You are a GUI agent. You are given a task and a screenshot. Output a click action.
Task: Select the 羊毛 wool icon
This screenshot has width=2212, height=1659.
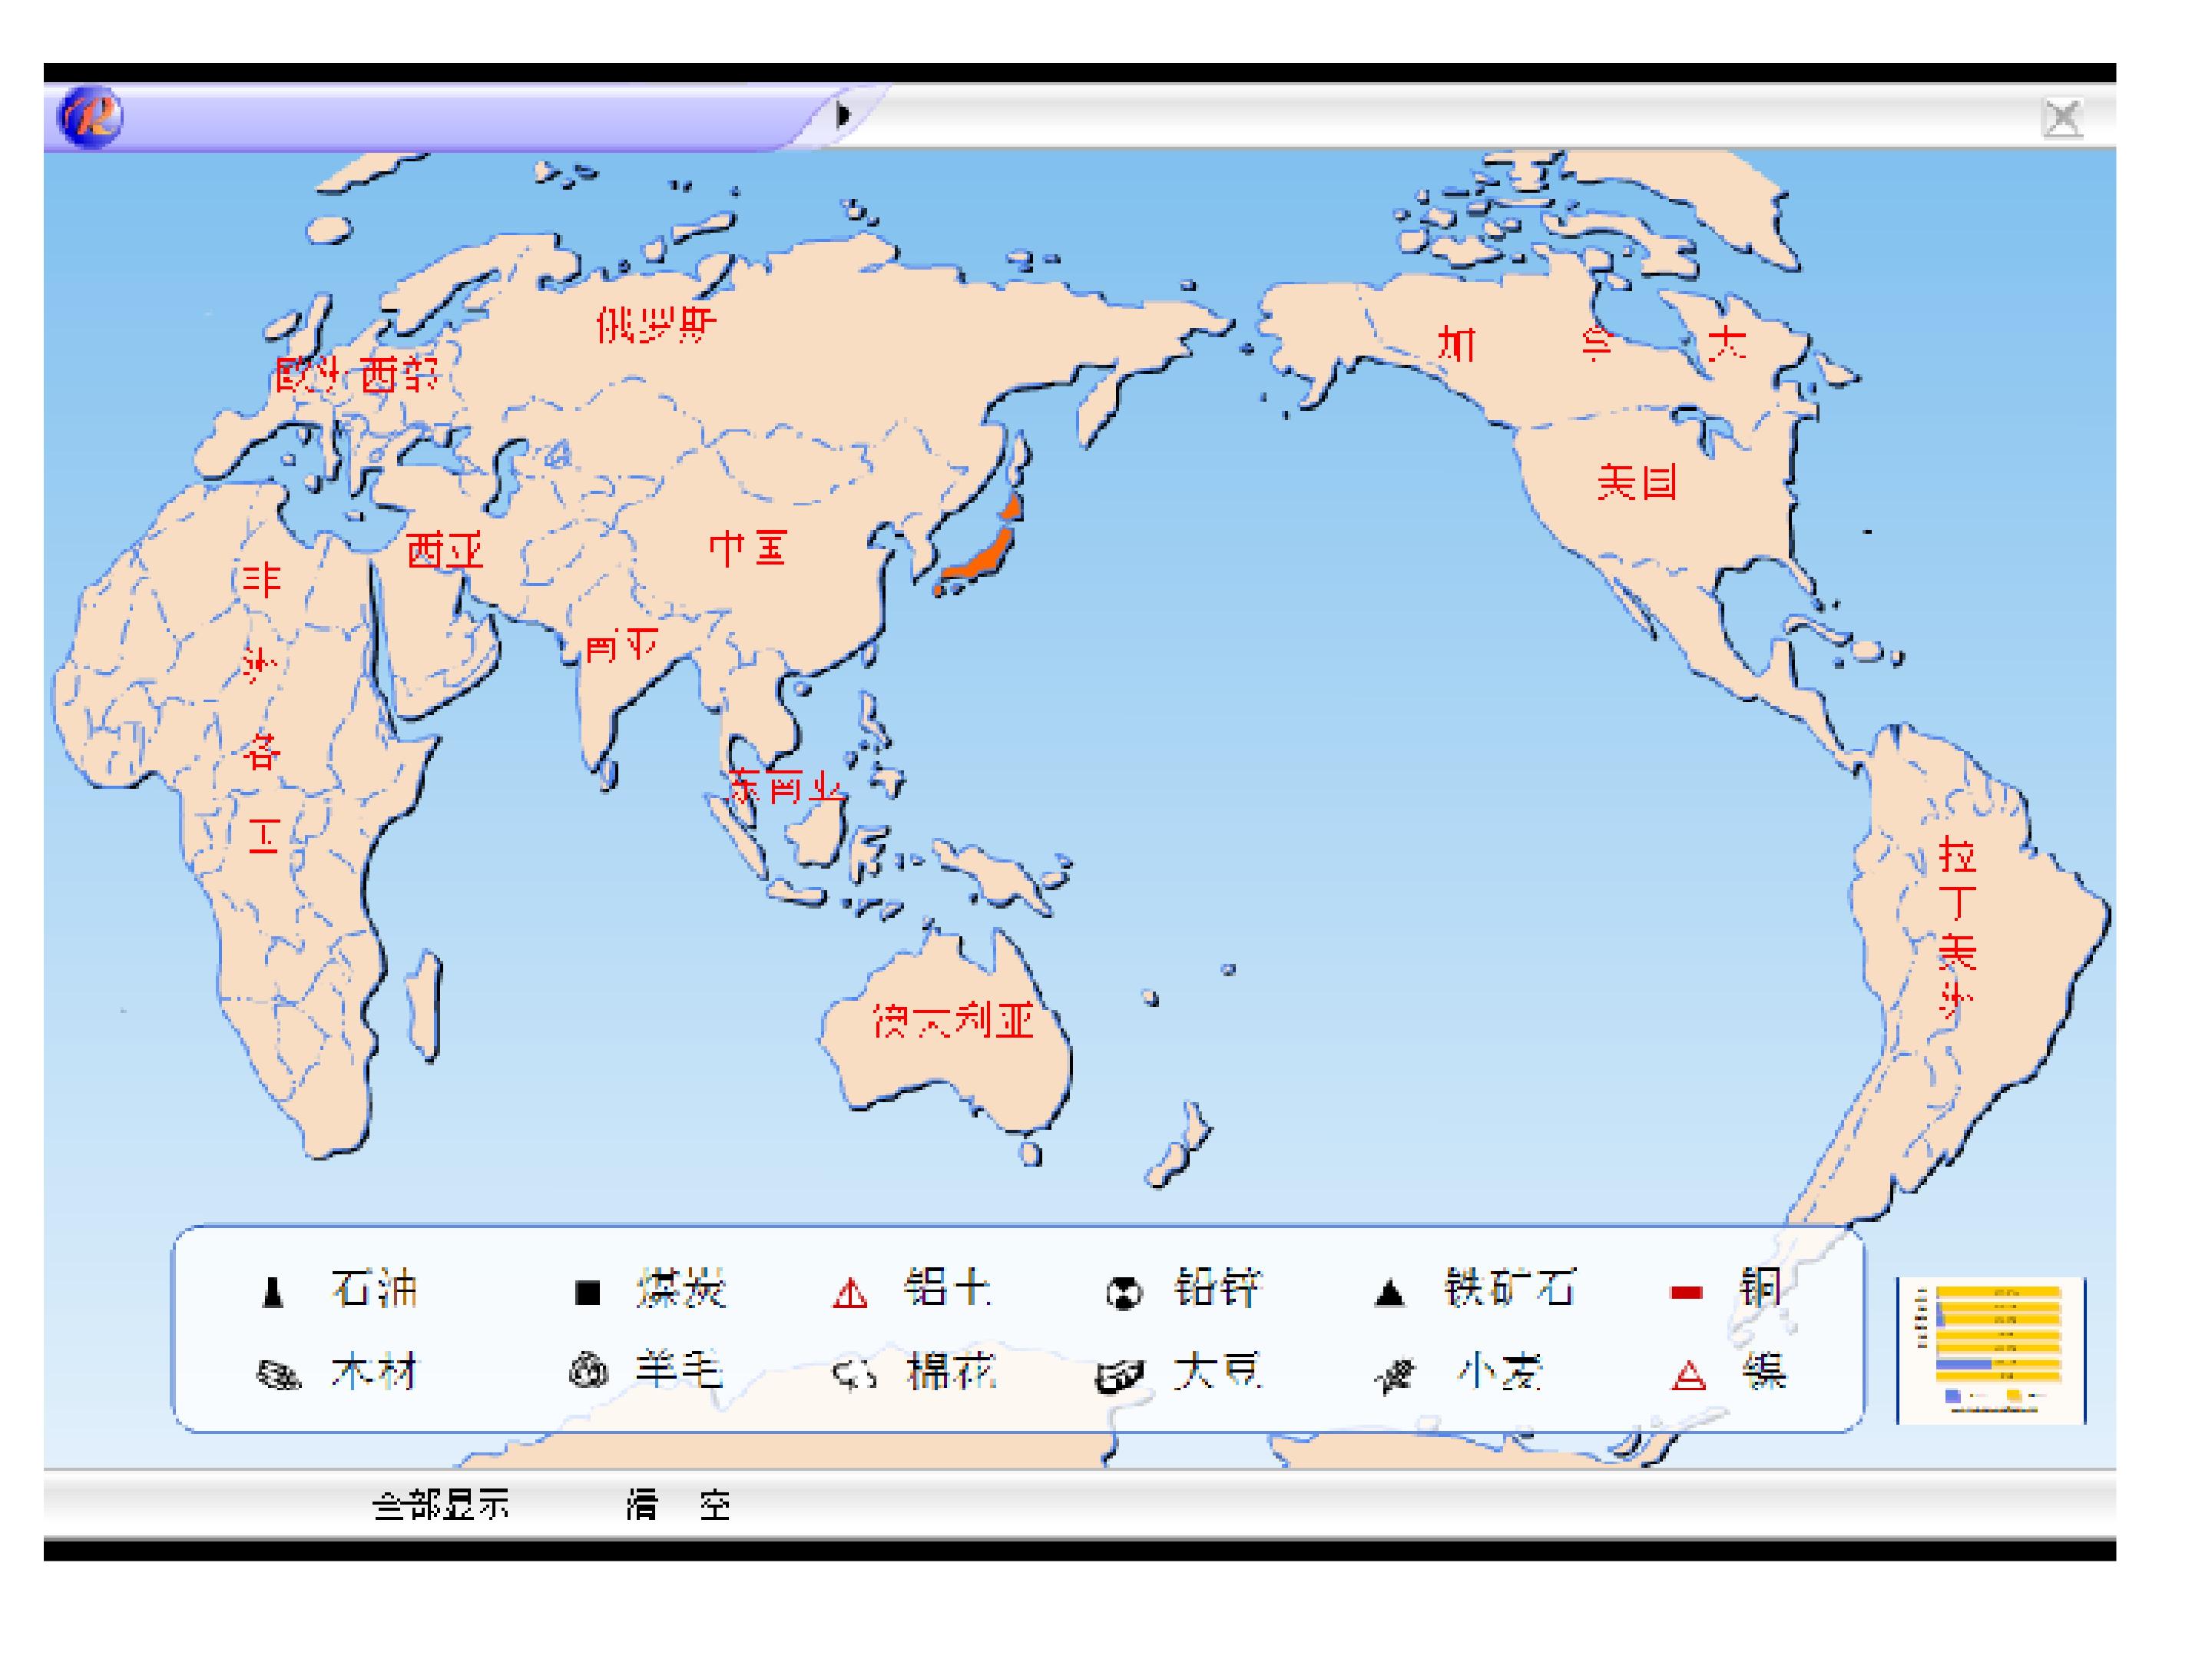click(x=588, y=1371)
